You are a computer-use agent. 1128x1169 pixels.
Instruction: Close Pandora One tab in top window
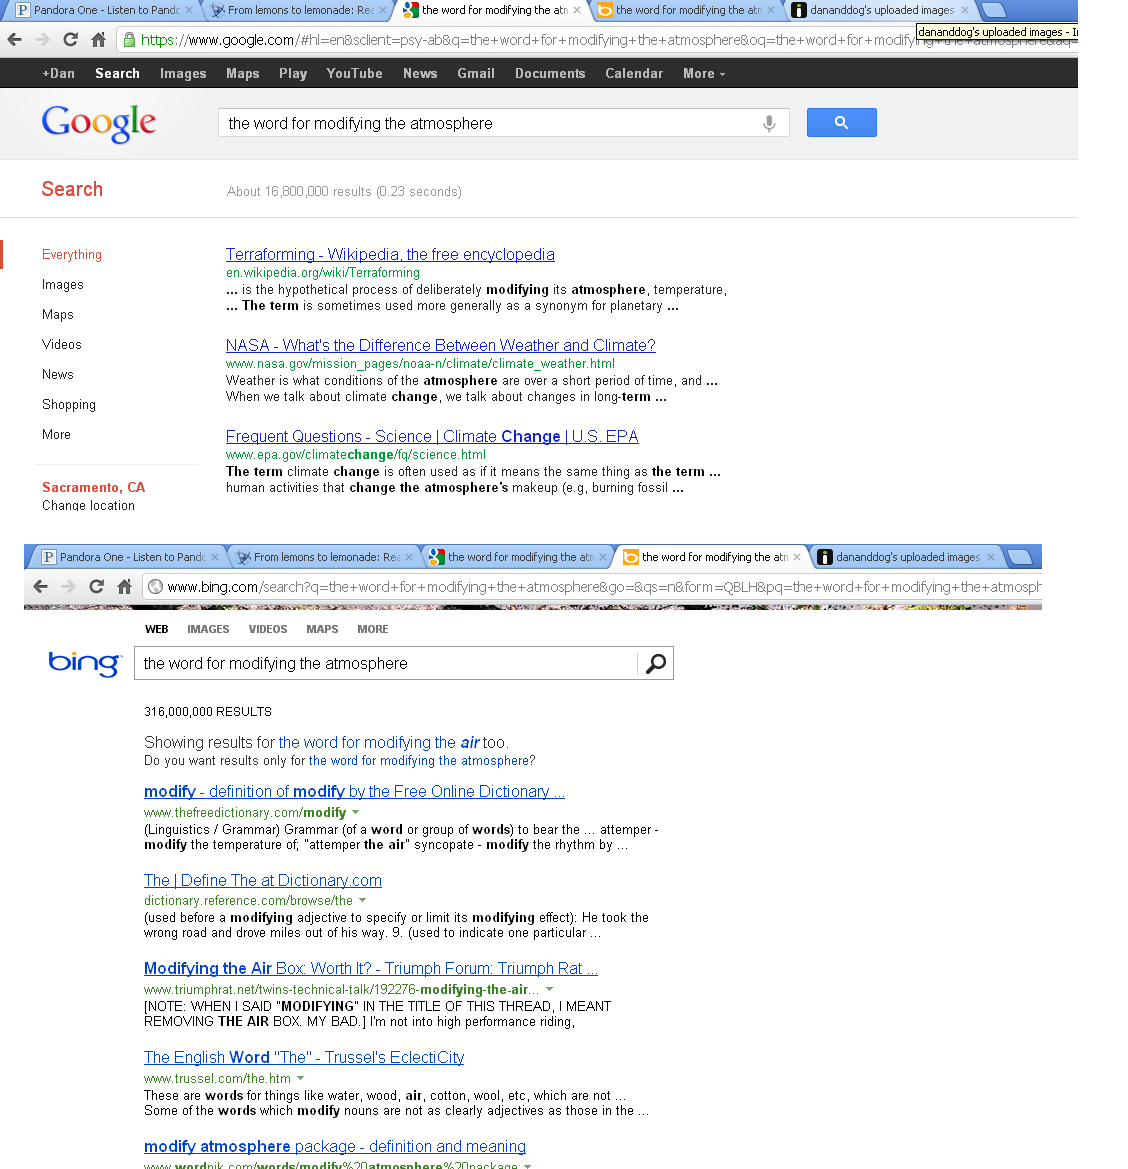click(x=189, y=10)
